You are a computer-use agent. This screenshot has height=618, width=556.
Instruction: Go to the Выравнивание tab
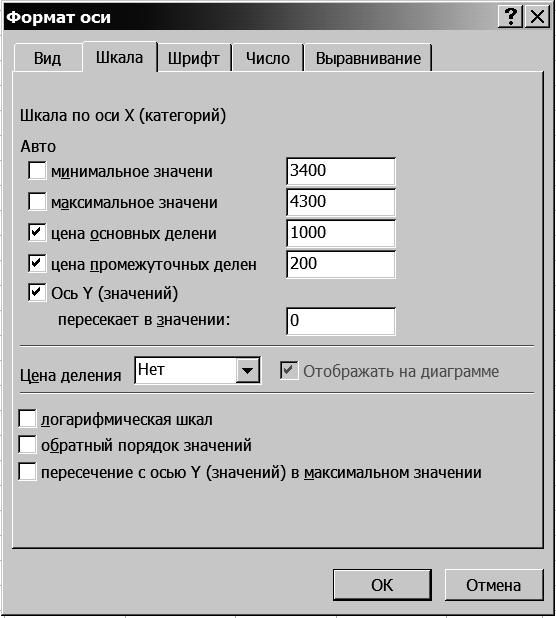point(368,58)
